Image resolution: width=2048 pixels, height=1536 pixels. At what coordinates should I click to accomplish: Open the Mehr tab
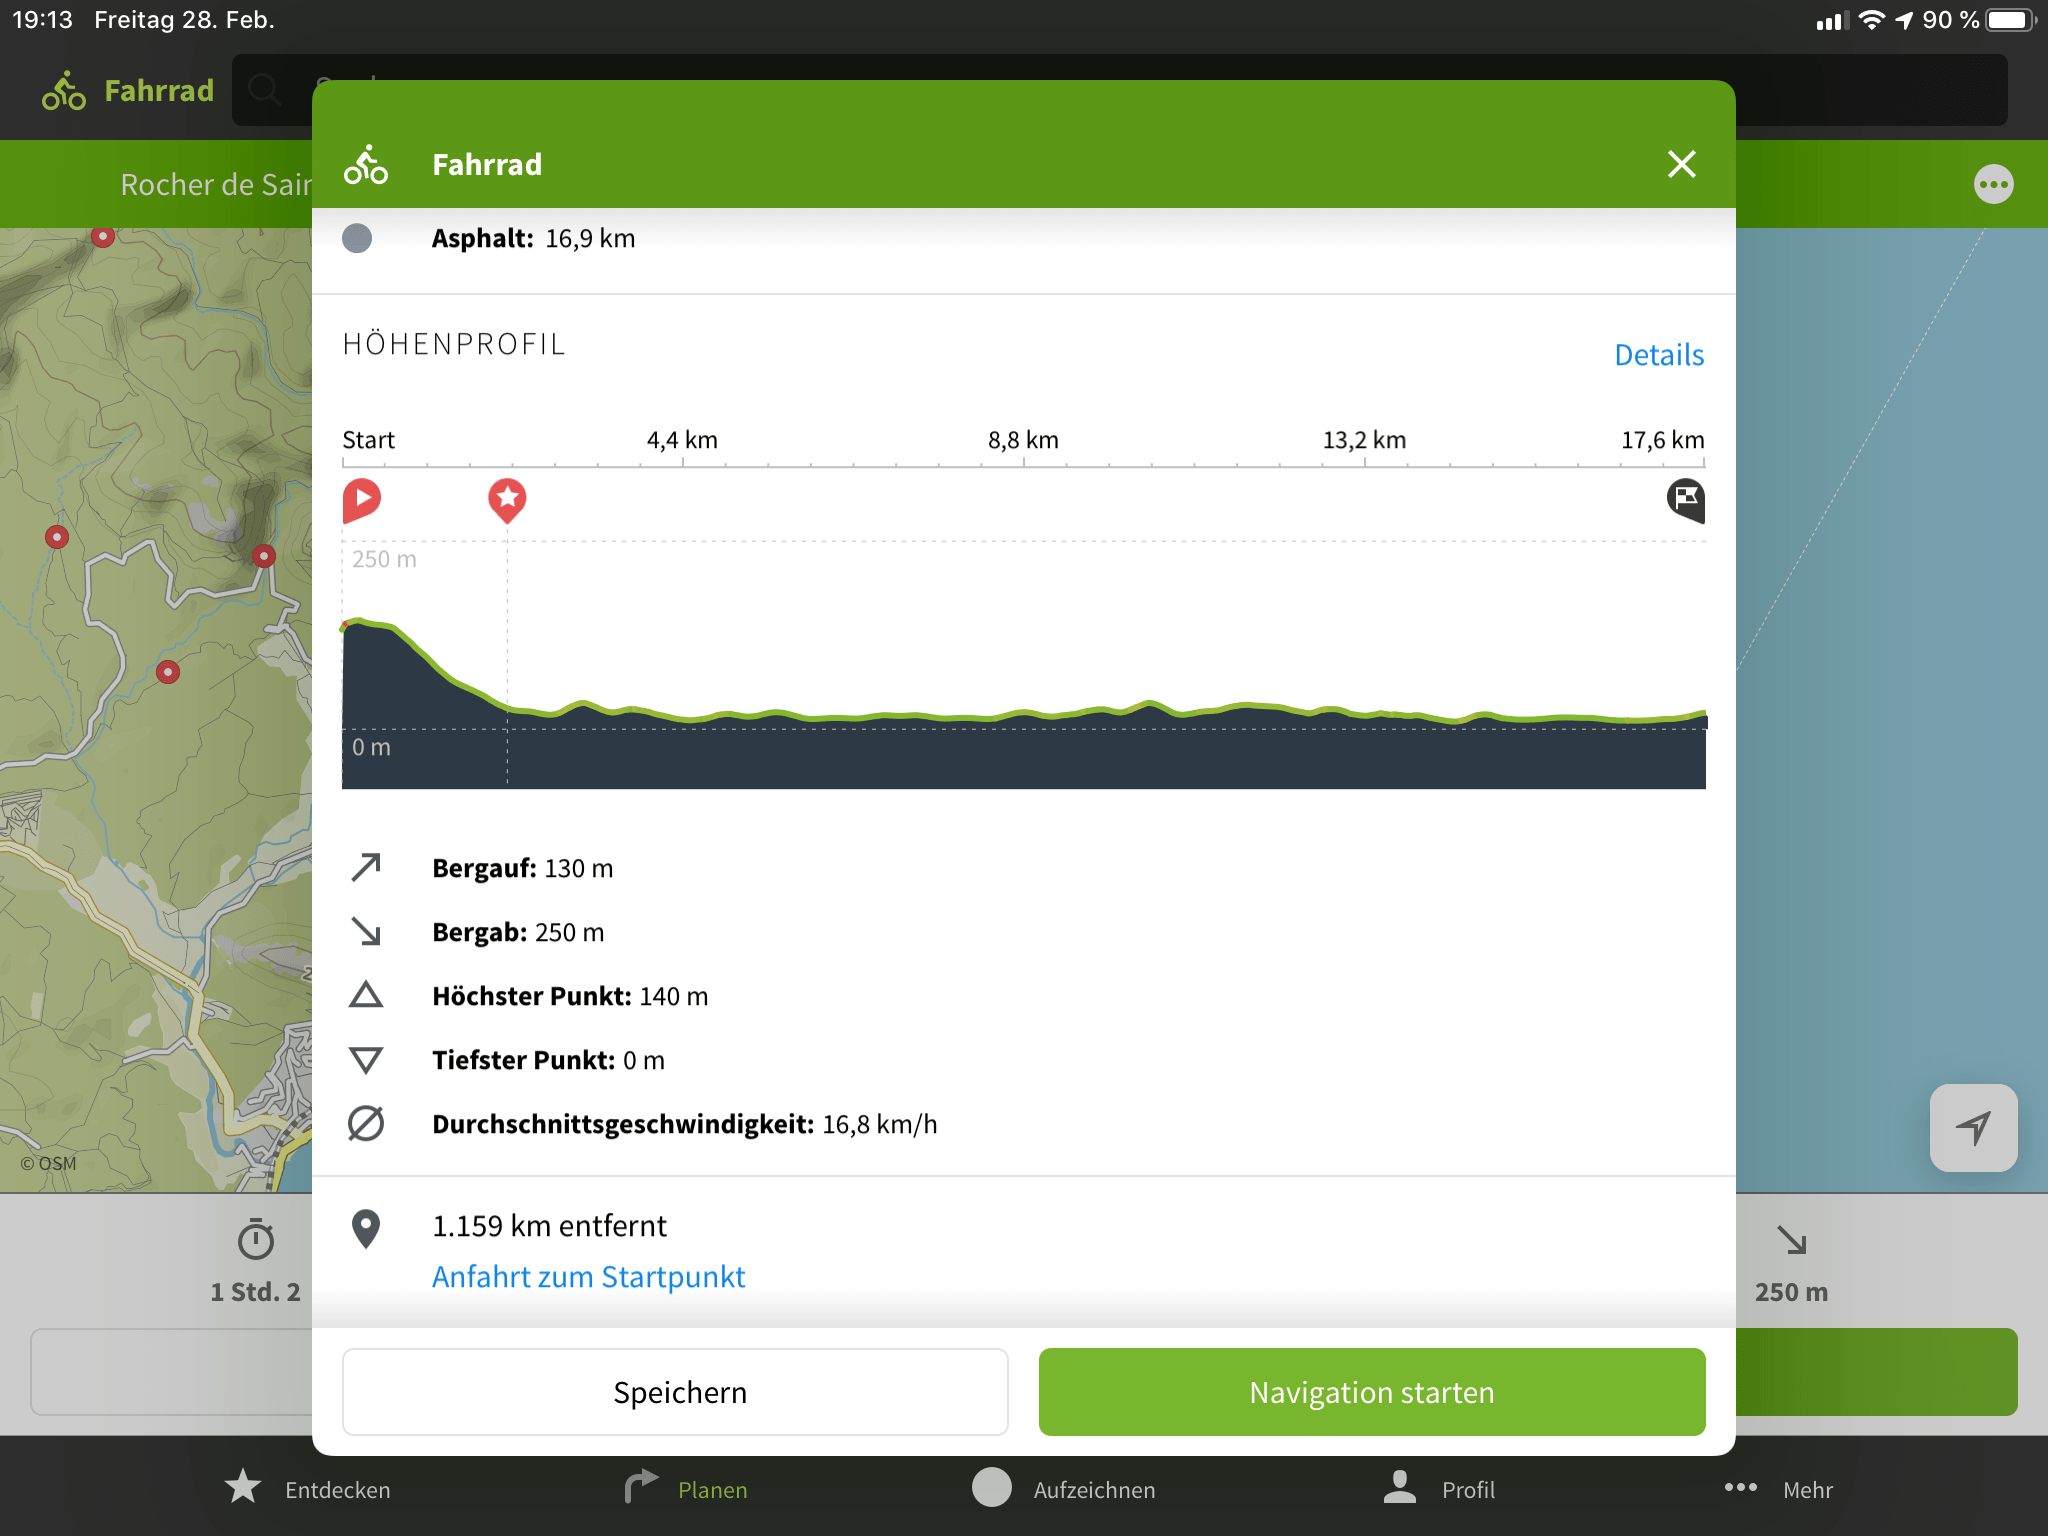tap(1779, 1489)
